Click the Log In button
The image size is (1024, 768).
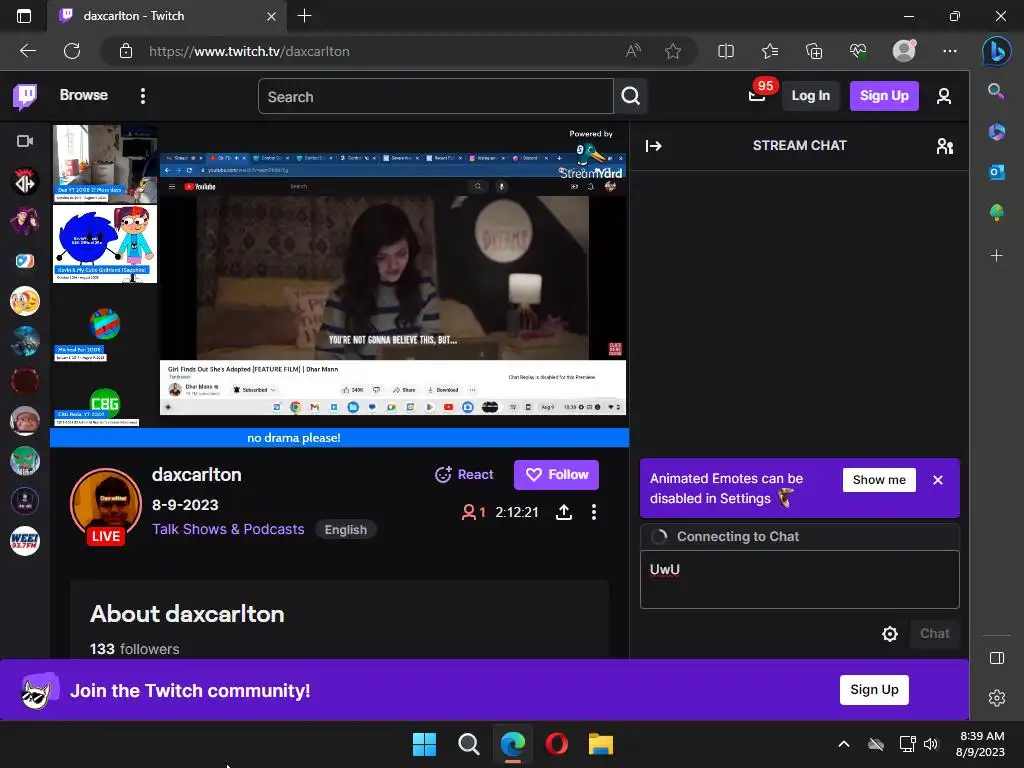pos(810,96)
